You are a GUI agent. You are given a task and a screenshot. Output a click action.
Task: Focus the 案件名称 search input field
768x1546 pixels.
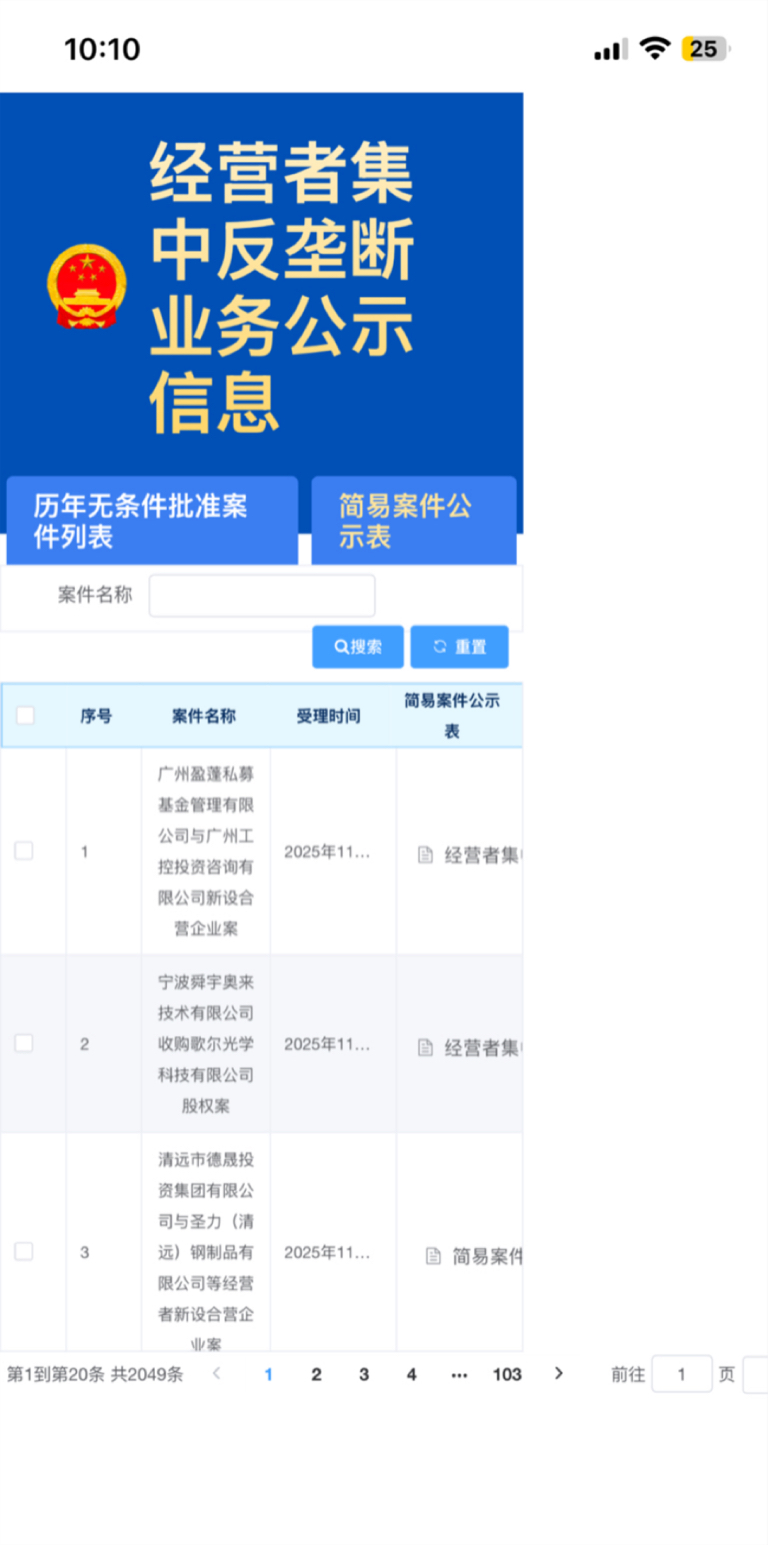click(262, 596)
